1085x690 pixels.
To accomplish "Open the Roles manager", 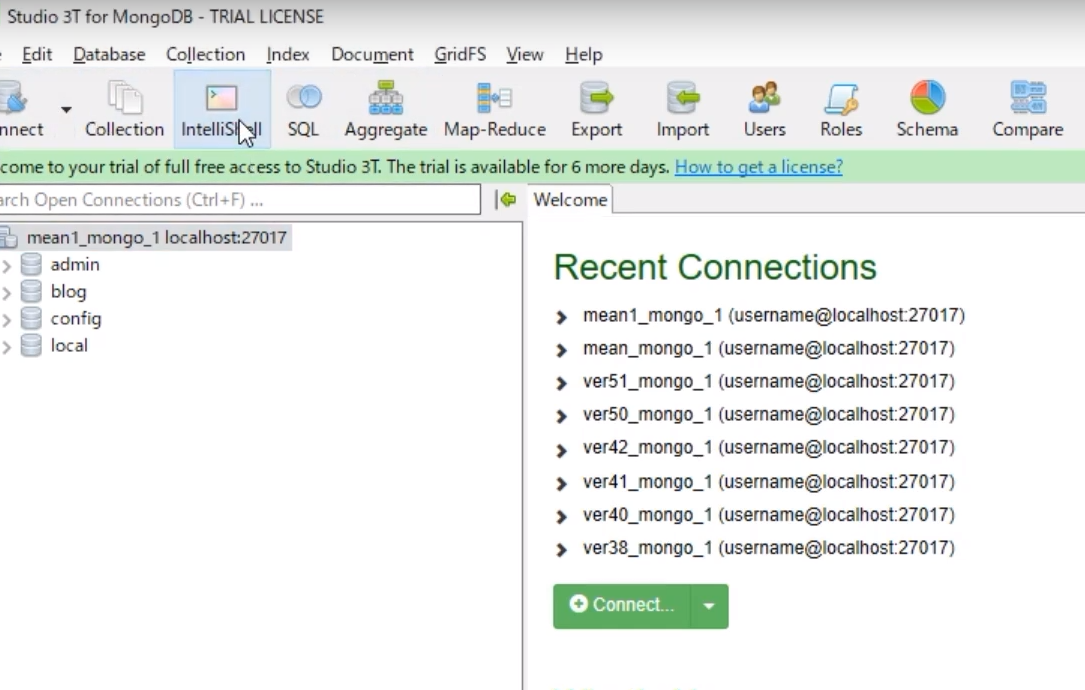I will [x=841, y=109].
